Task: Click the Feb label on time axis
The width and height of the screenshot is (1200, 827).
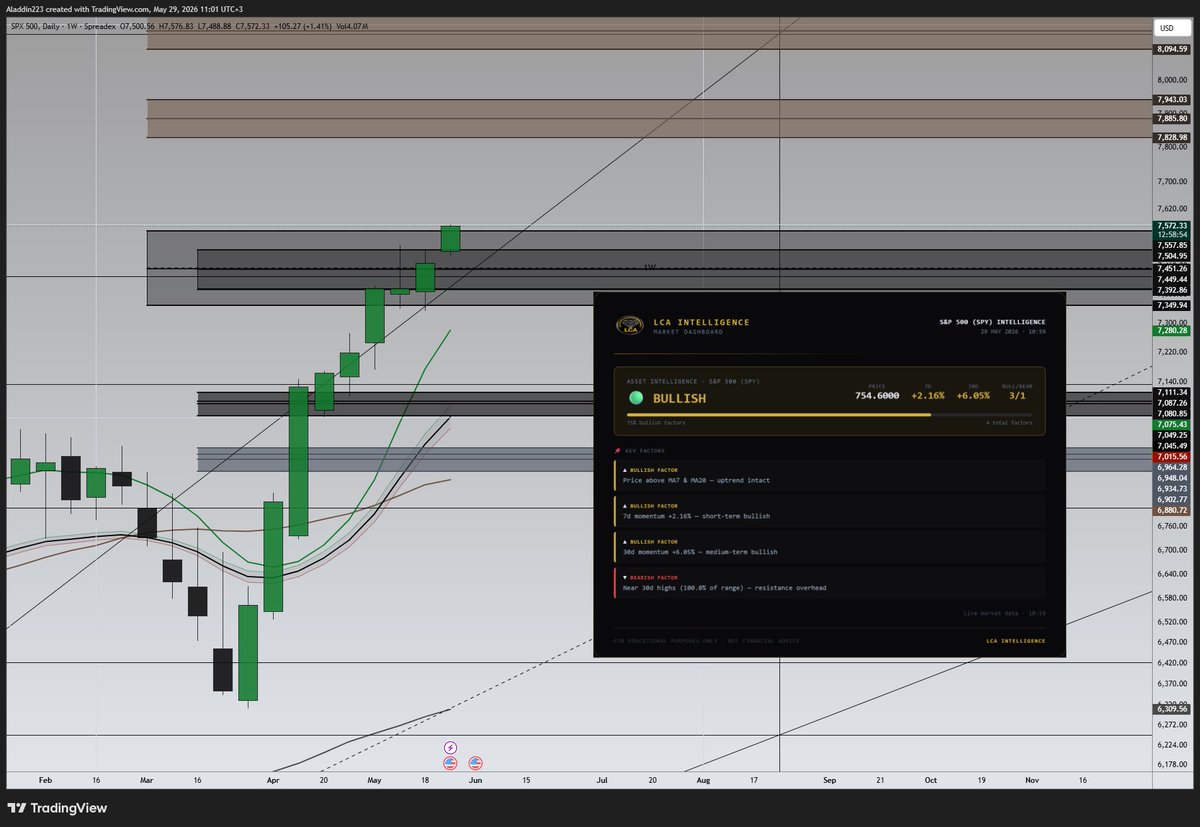Action: [44, 778]
